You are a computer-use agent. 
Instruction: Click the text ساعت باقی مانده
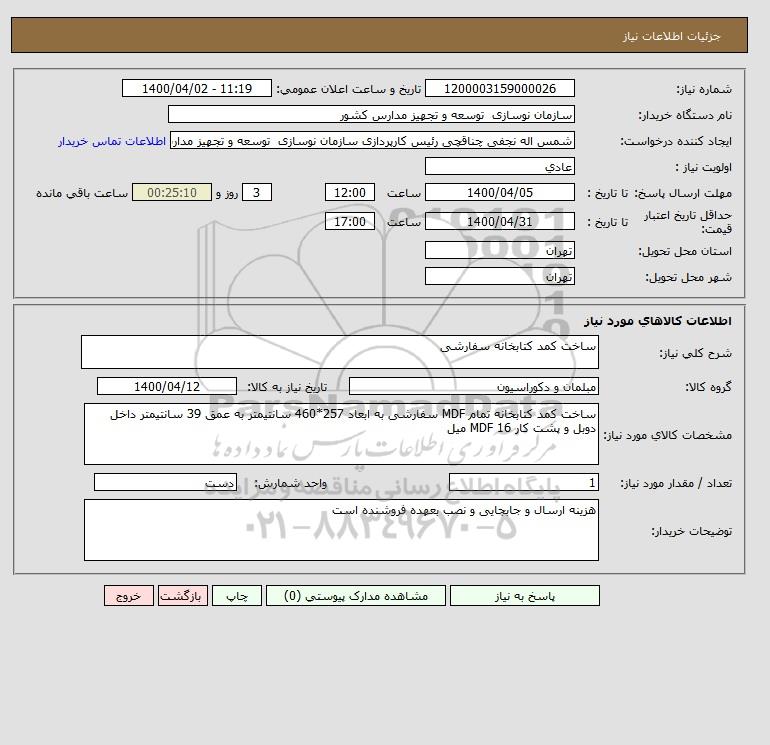[x=82, y=193]
